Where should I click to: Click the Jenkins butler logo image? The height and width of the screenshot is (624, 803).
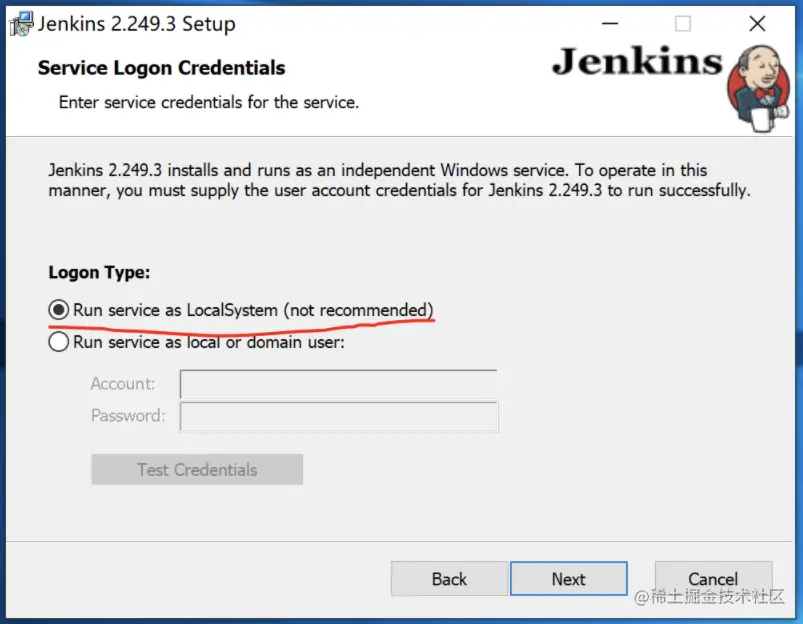[x=759, y=87]
